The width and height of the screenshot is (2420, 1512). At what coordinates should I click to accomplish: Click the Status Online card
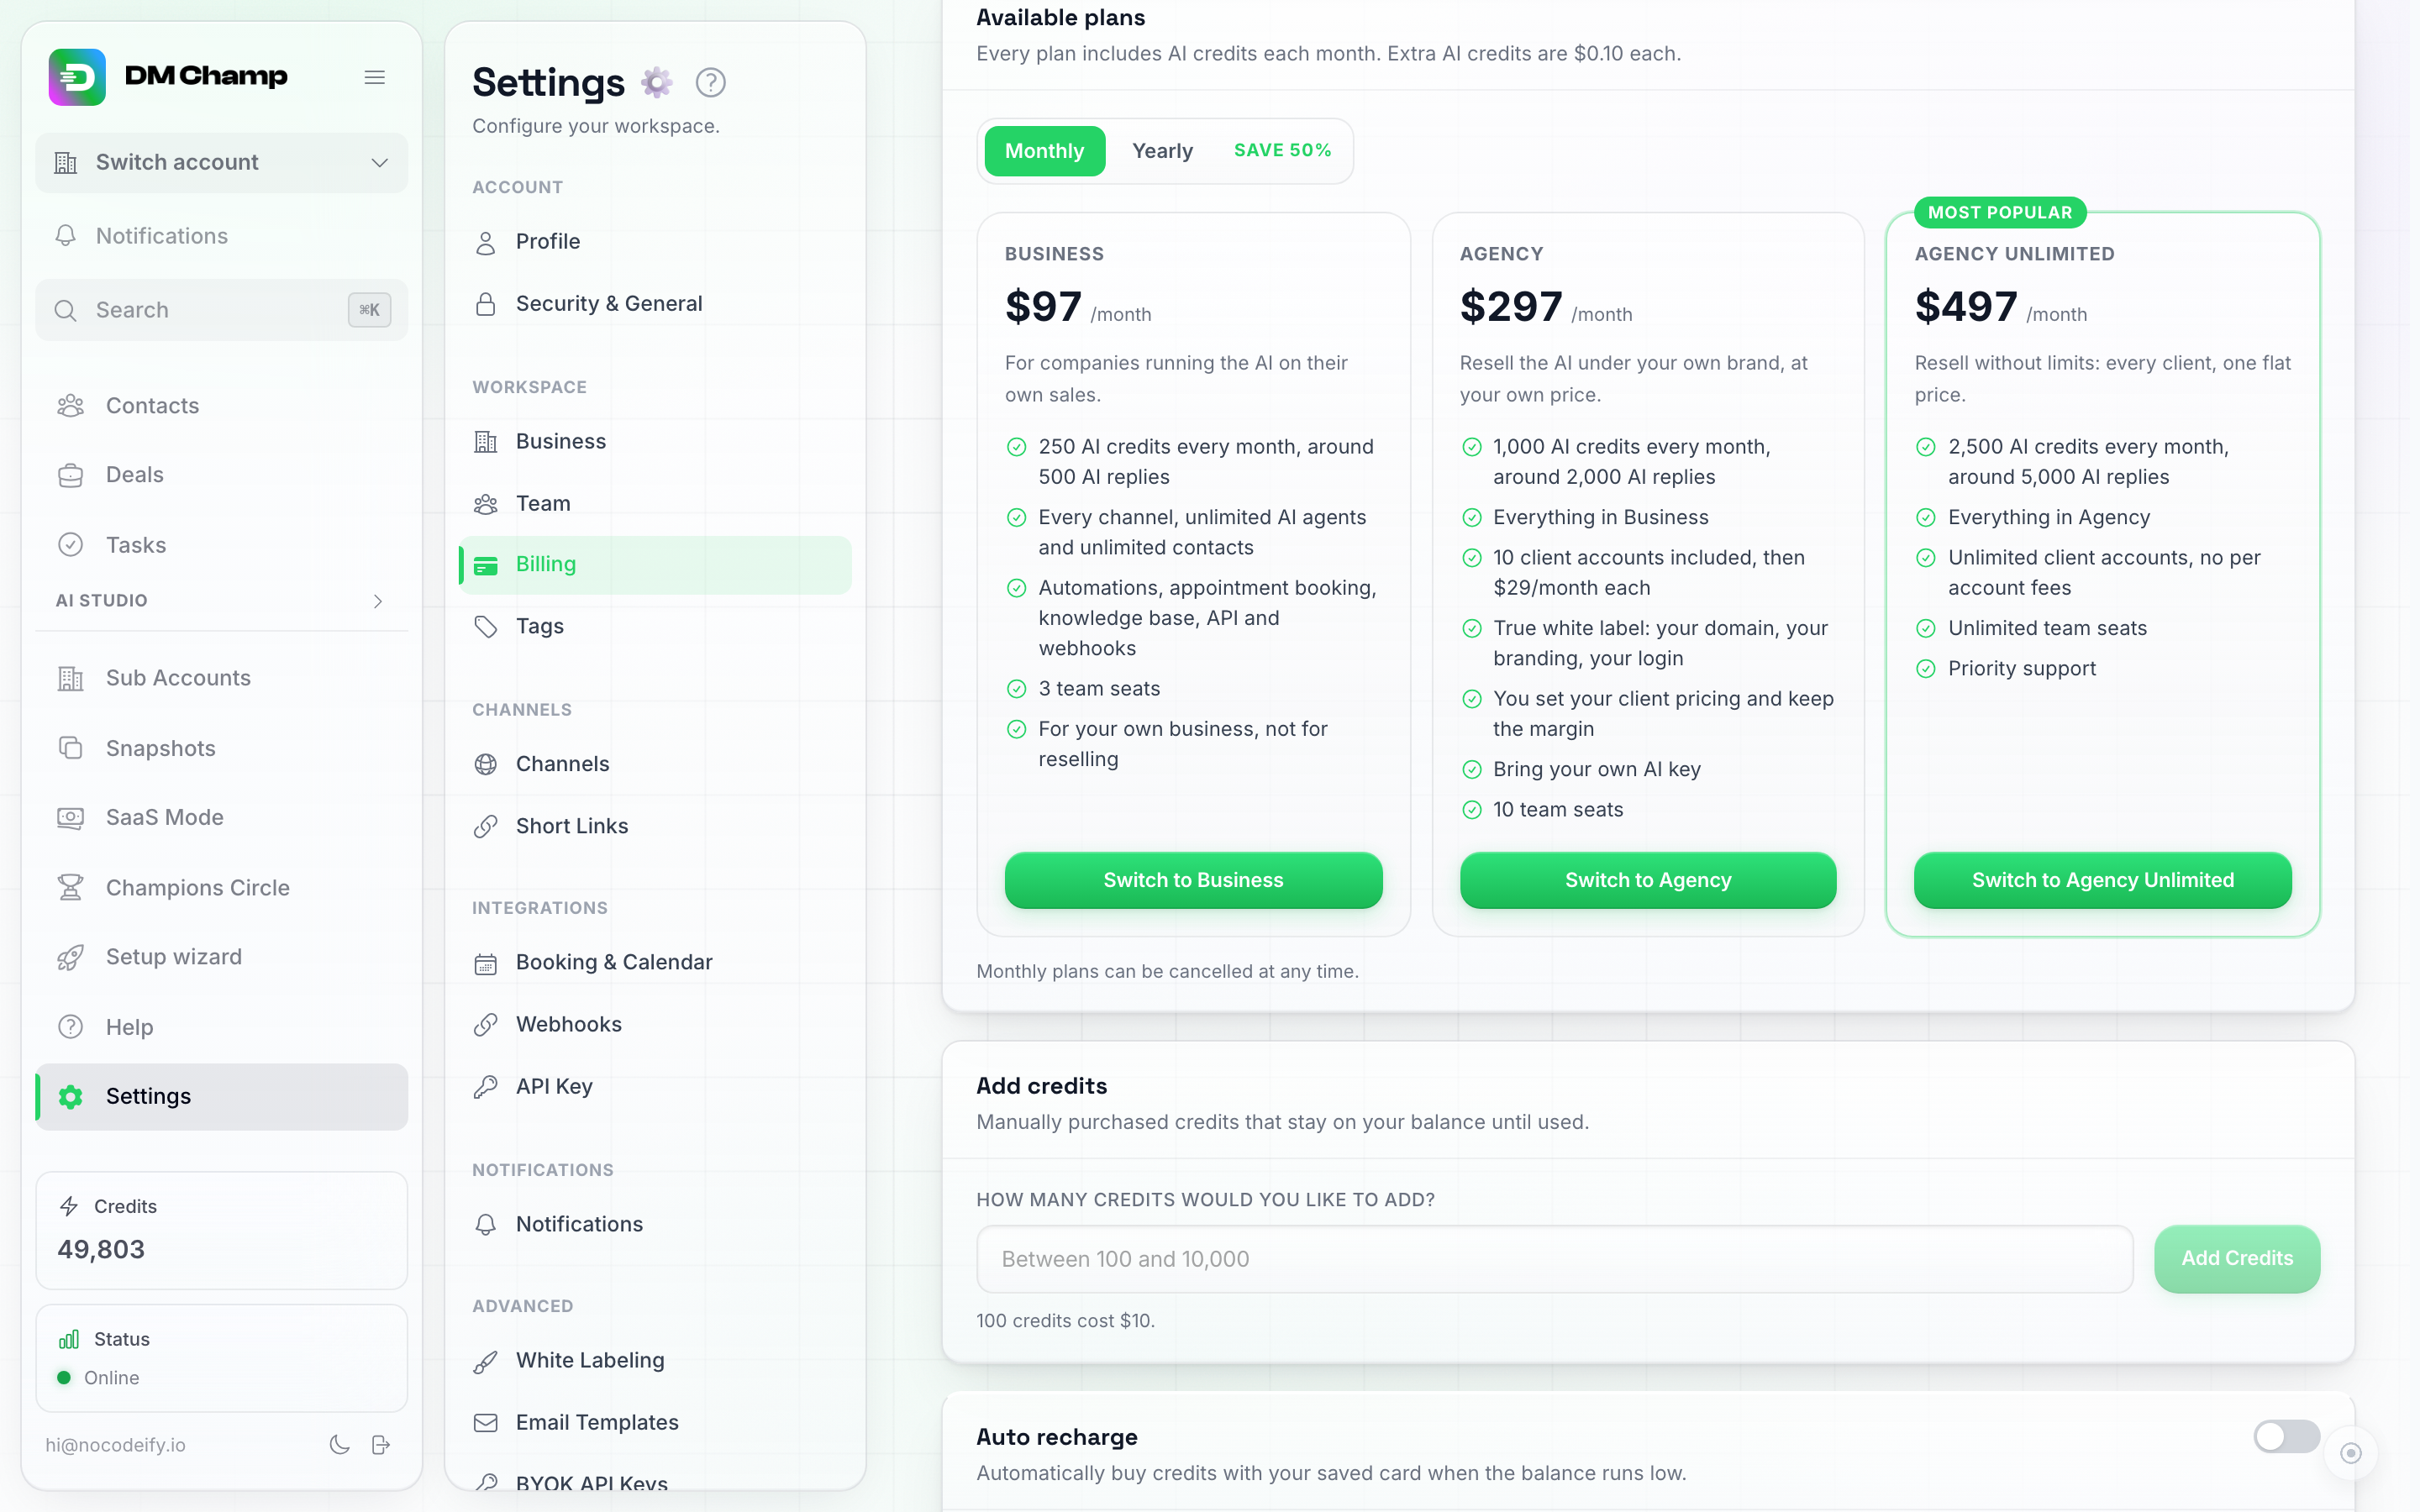click(221, 1358)
